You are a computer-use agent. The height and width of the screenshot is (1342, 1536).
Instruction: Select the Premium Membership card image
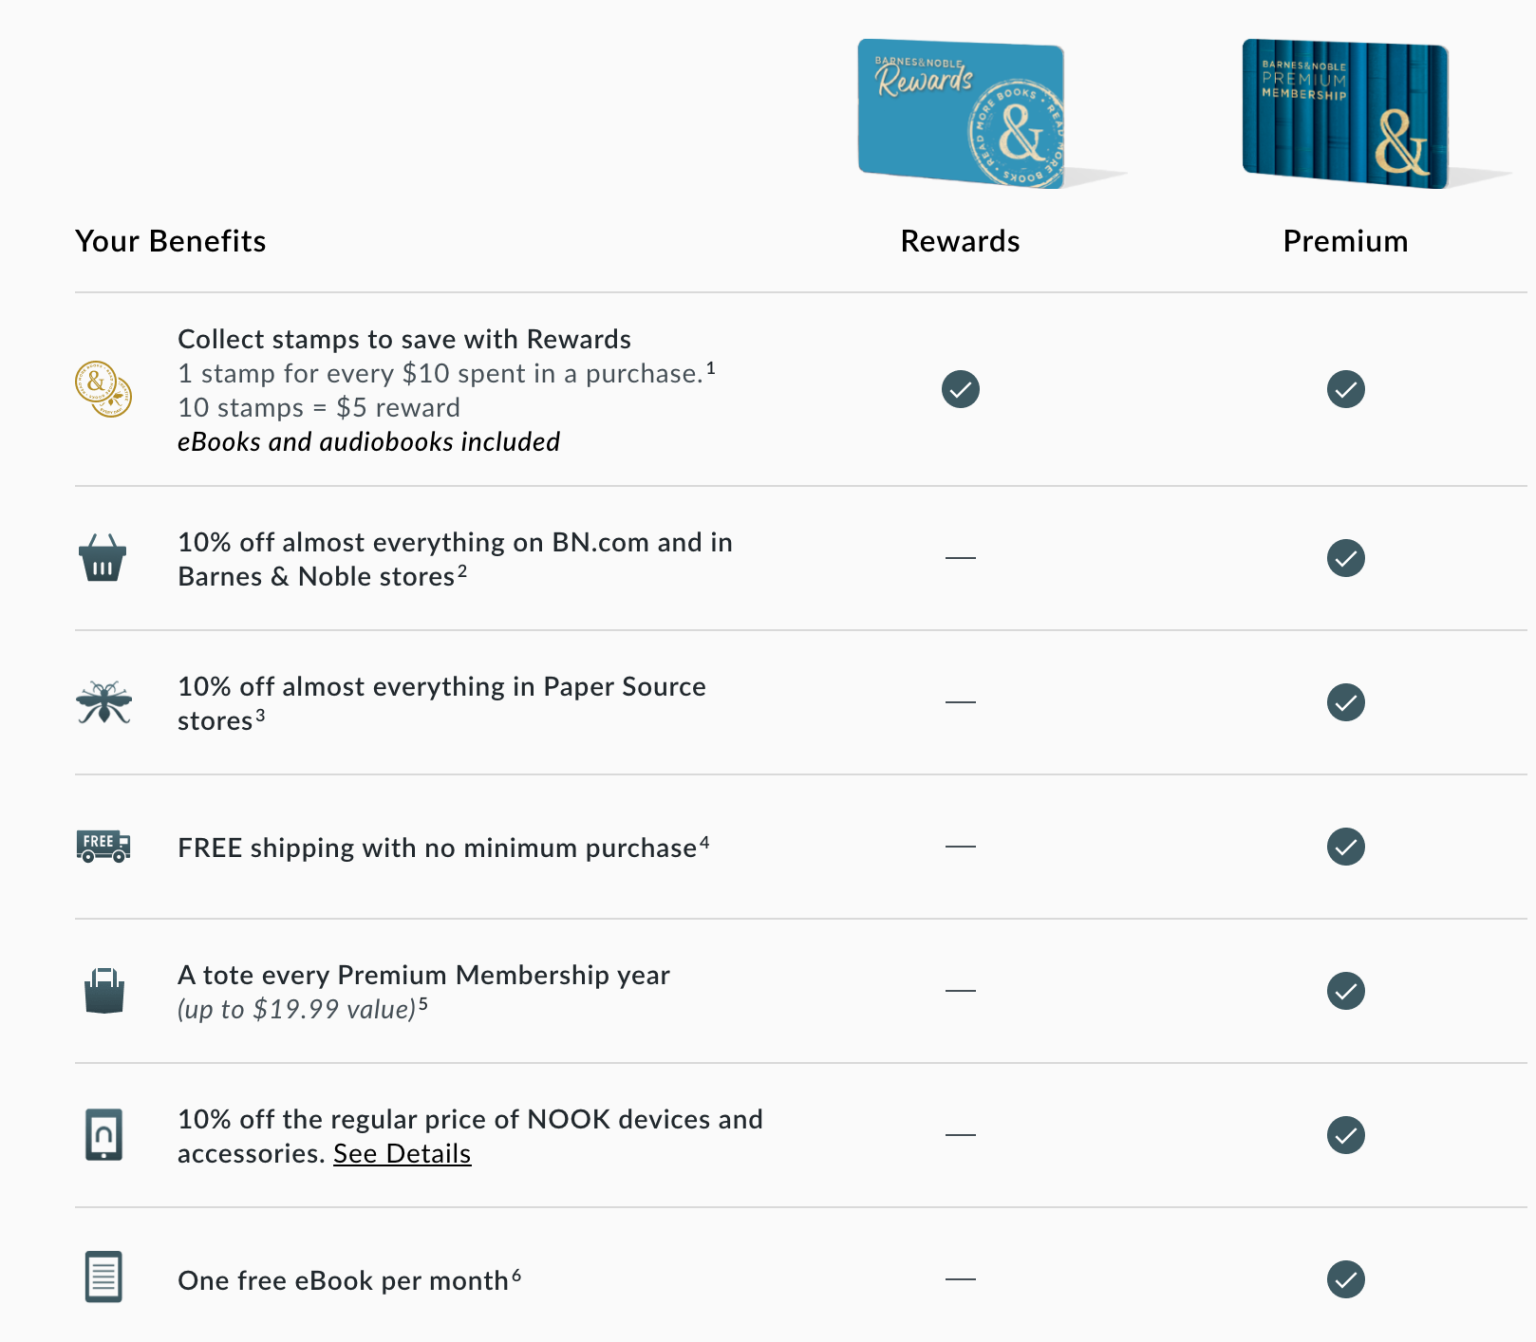[x=1345, y=113]
